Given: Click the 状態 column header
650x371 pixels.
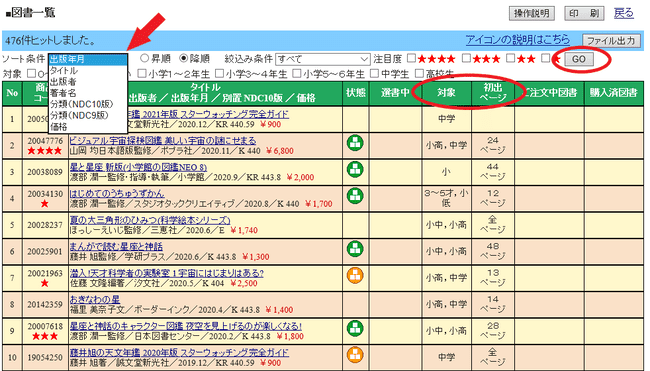Looking at the screenshot, I should point(356,93).
